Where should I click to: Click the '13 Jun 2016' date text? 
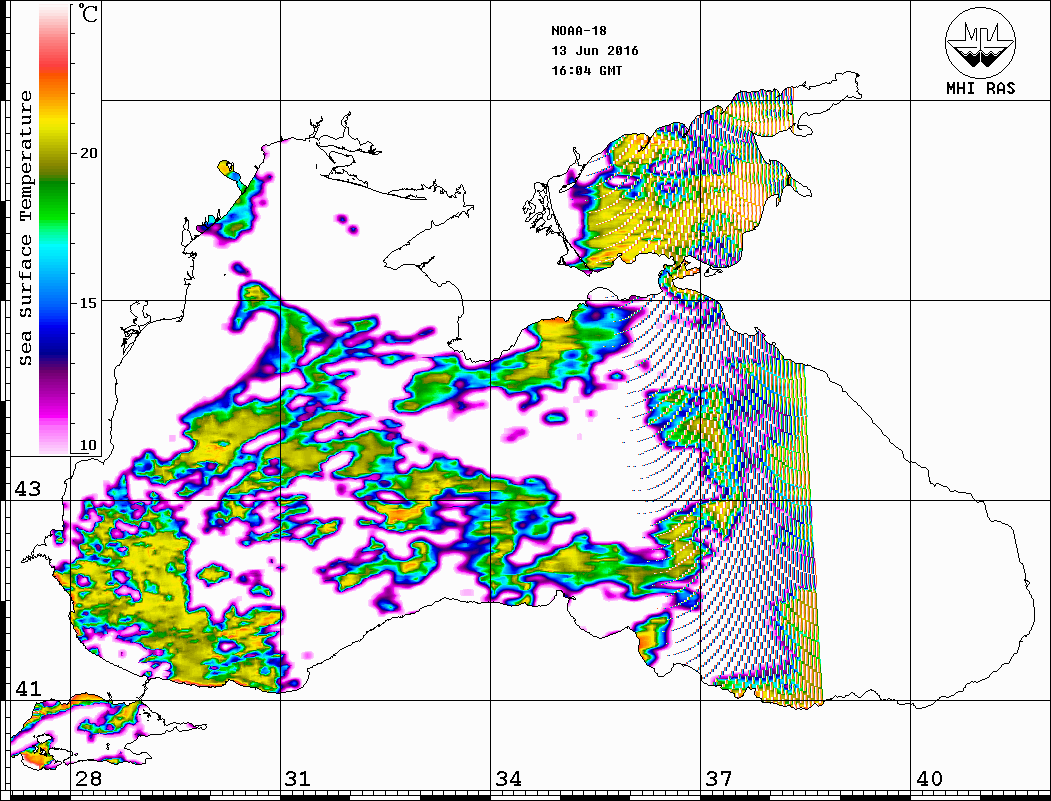[x=595, y=51]
